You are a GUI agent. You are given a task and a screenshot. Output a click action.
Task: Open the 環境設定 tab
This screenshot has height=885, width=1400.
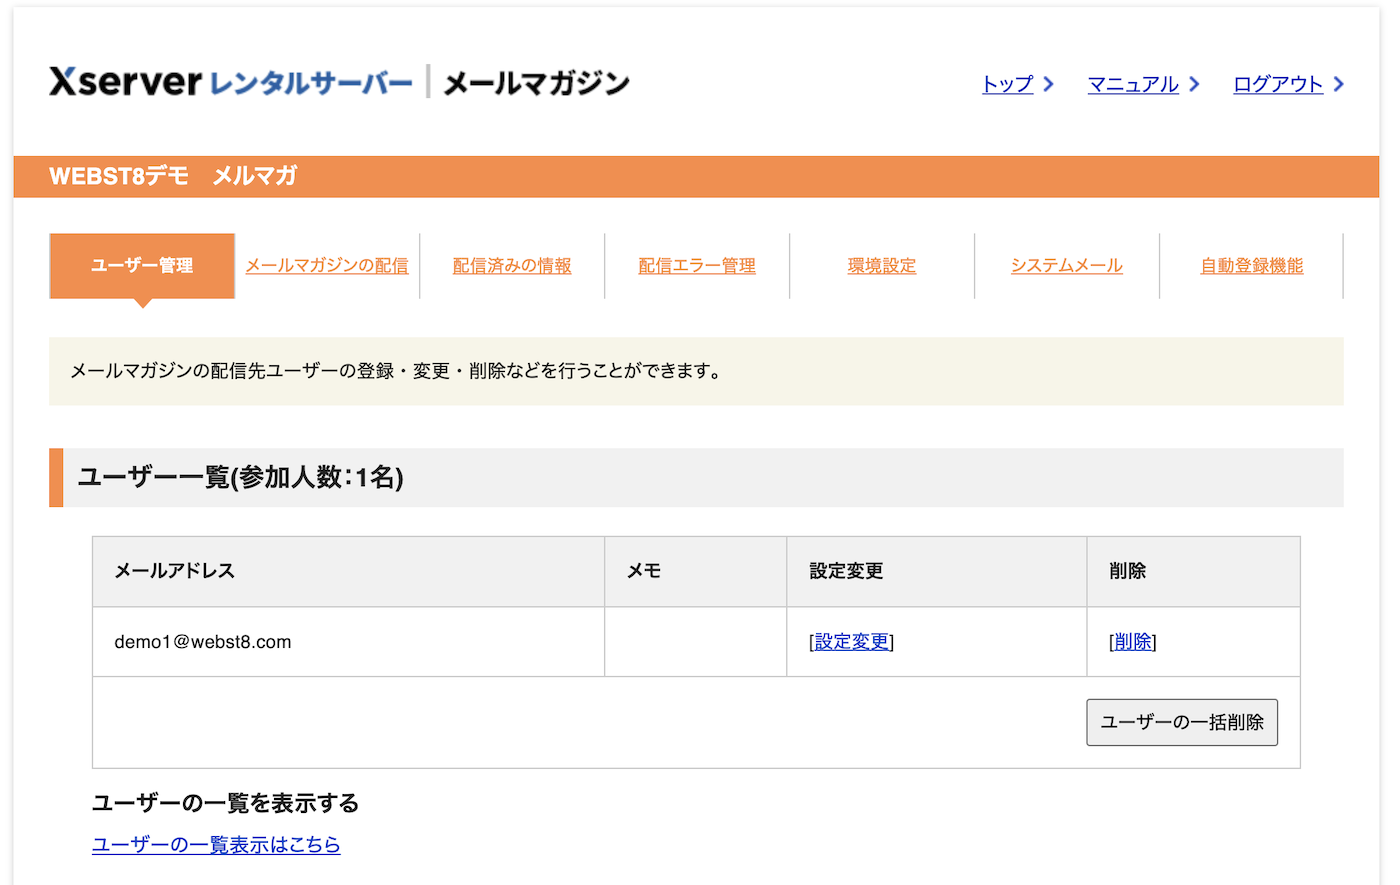[882, 266]
